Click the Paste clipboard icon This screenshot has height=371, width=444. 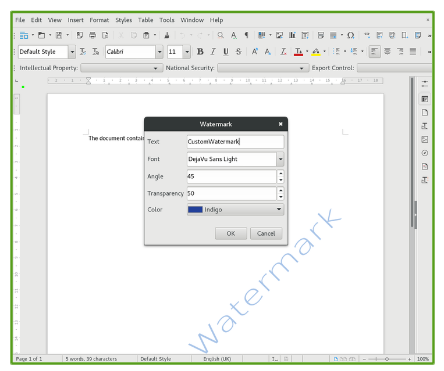point(146,35)
